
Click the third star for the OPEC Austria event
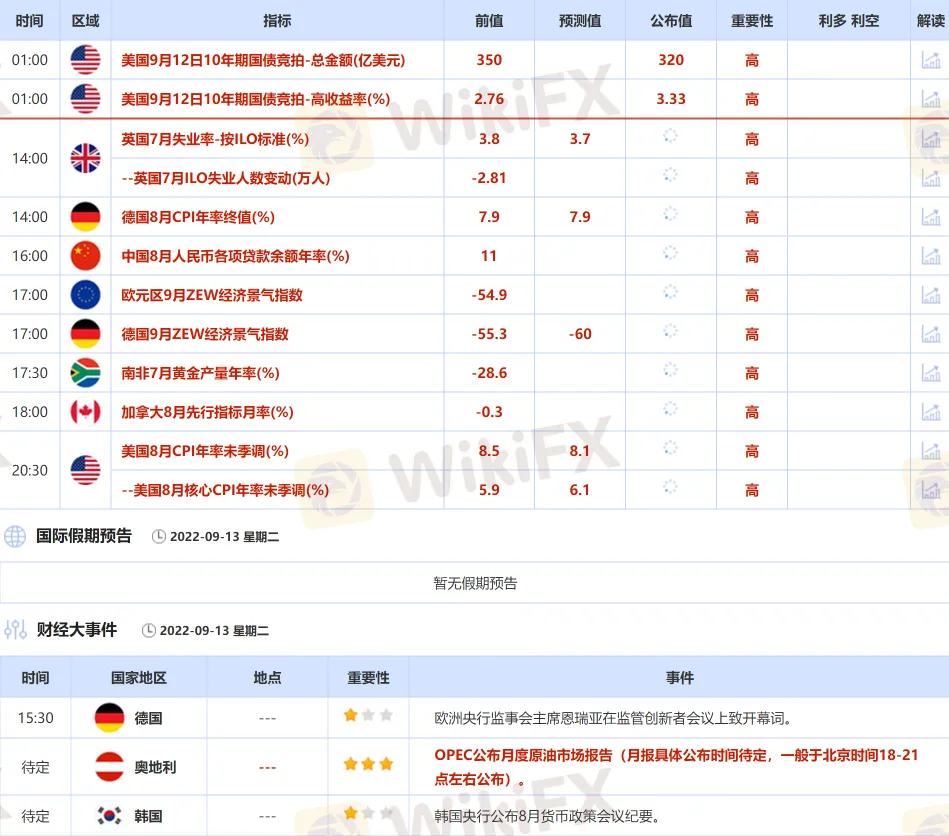[387, 764]
